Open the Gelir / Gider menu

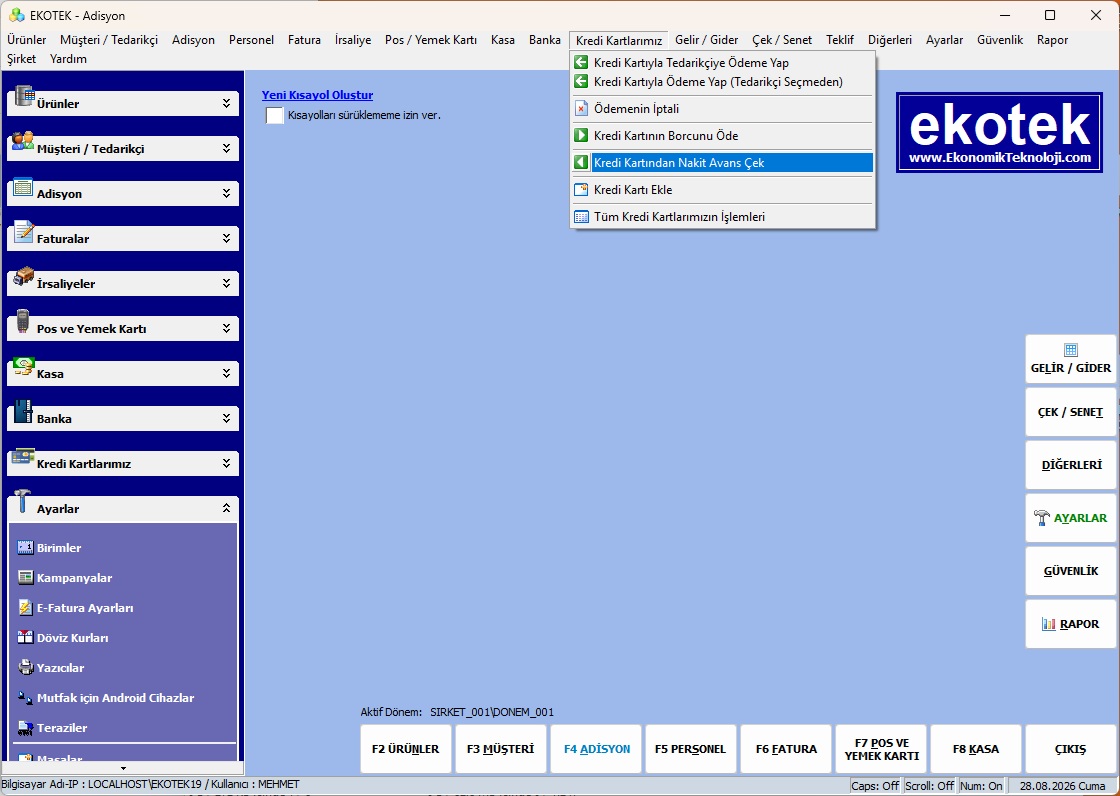click(x=706, y=40)
